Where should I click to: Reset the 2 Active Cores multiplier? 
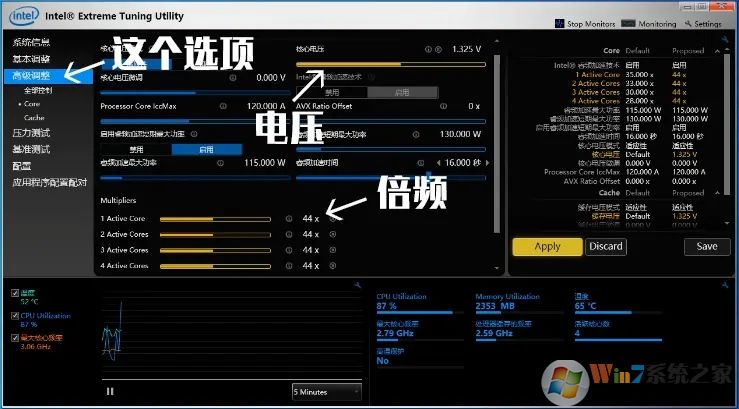[x=333, y=234]
